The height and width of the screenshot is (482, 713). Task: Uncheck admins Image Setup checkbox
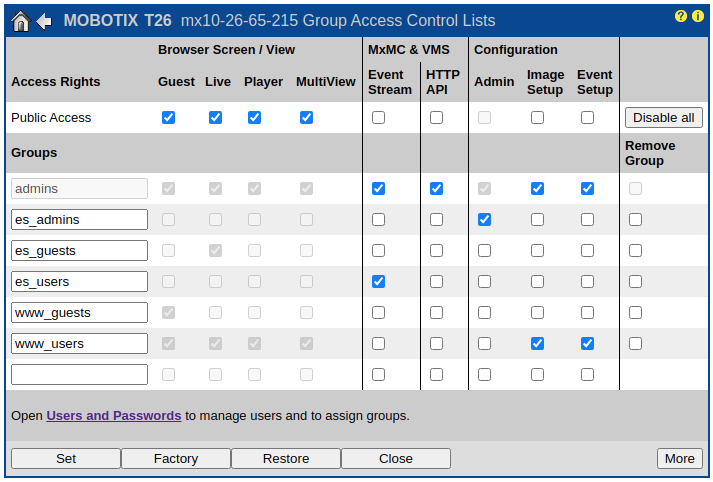(x=537, y=189)
